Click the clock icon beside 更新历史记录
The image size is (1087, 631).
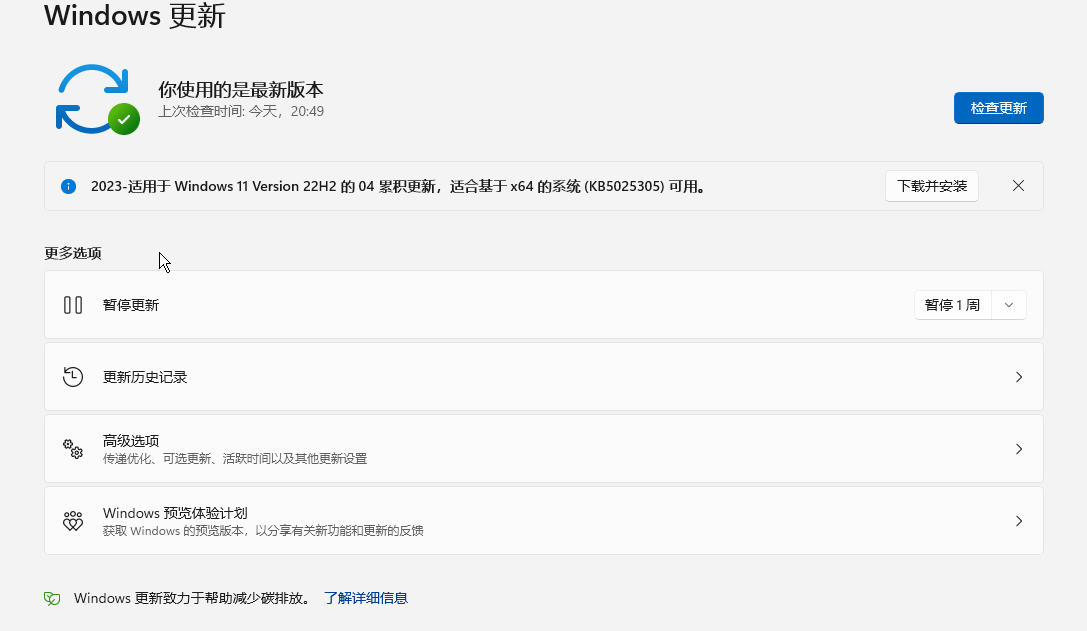(72, 376)
